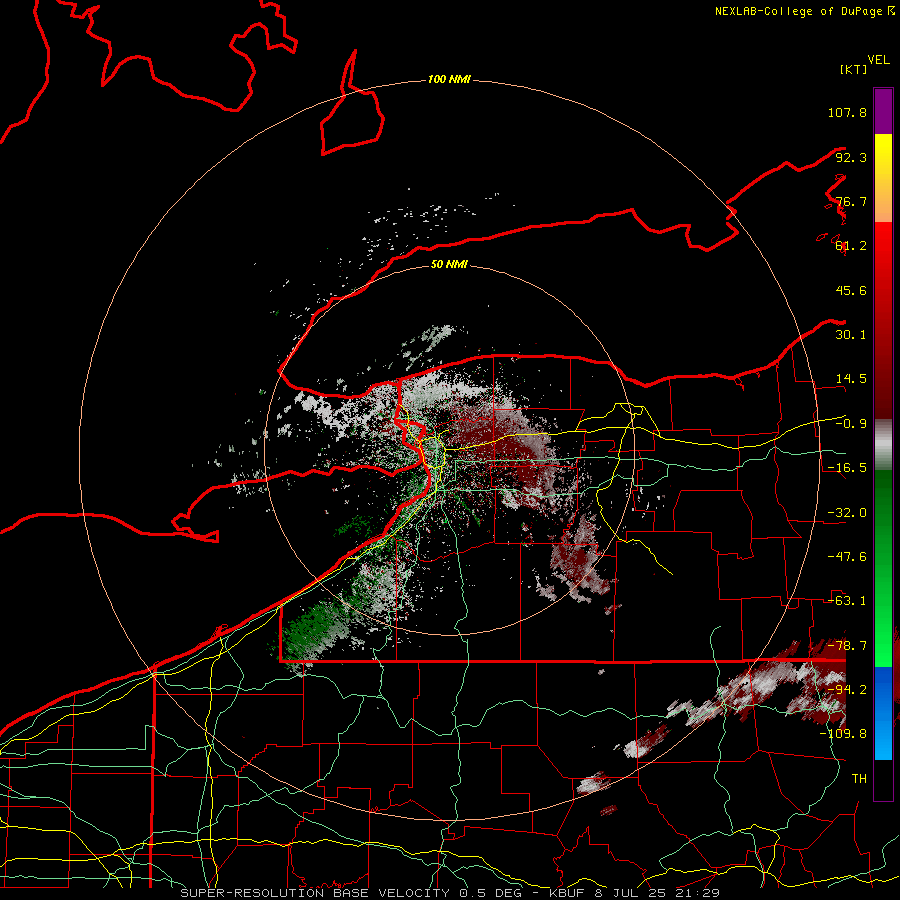Image resolution: width=900 pixels, height=900 pixels.
Task: Click the purple segment of the velocity color bar
Action: click(883, 111)
